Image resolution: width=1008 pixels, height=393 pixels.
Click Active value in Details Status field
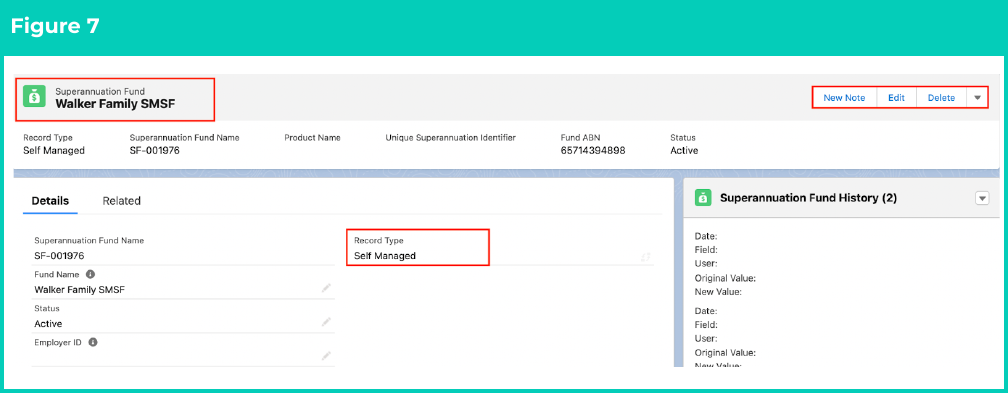48,324
